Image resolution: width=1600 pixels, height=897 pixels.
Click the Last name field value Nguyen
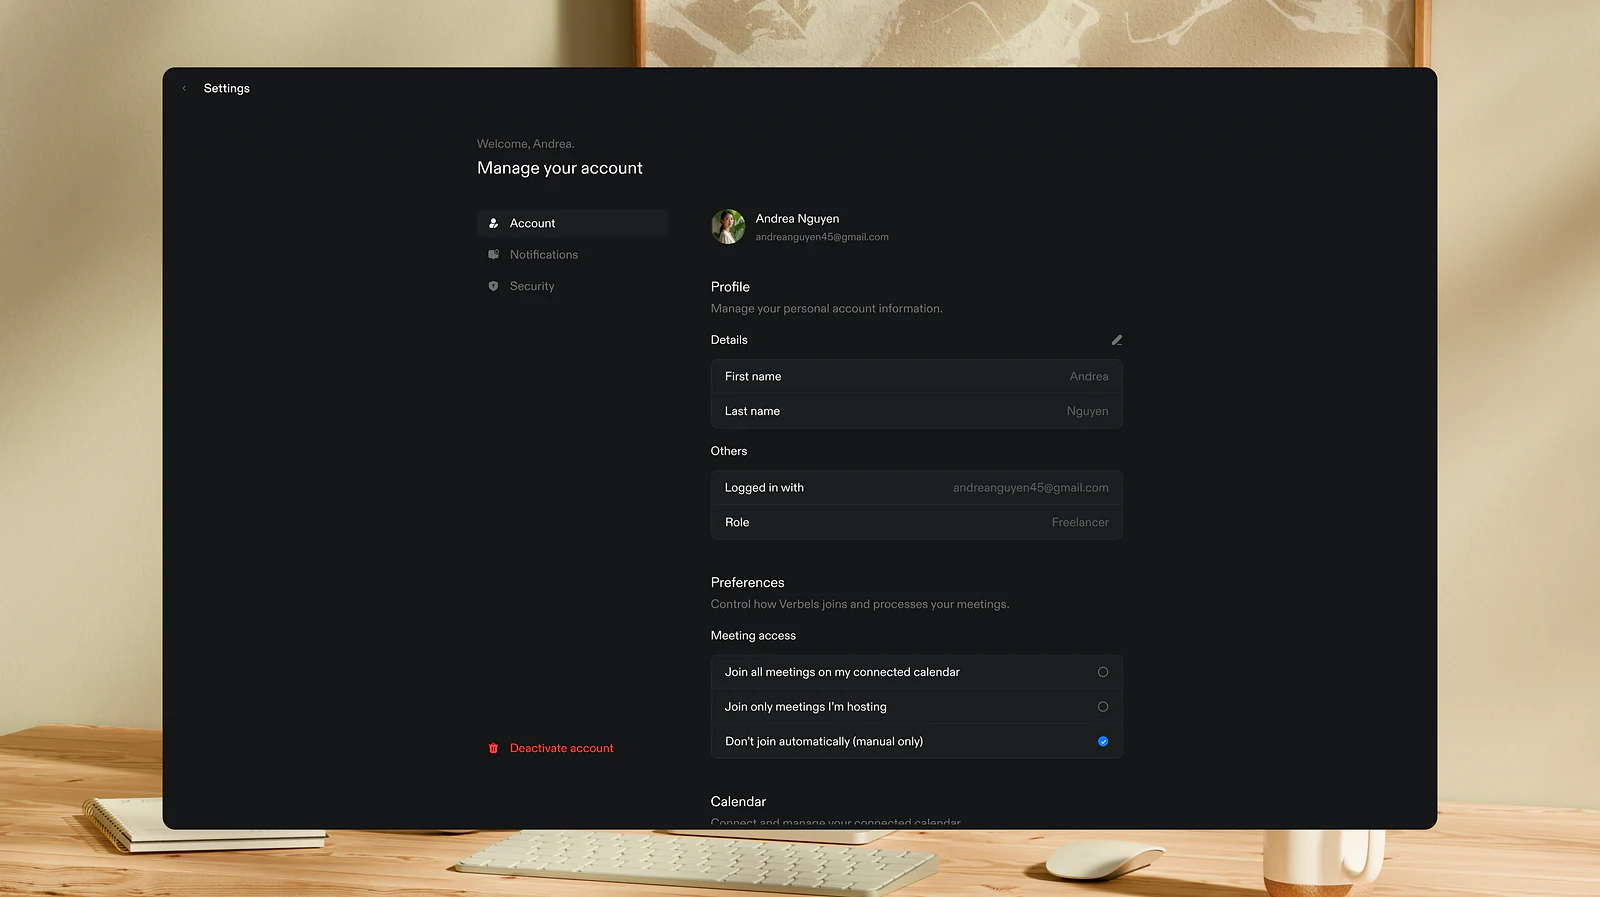pyautogui.click(x=1087, y=411)
